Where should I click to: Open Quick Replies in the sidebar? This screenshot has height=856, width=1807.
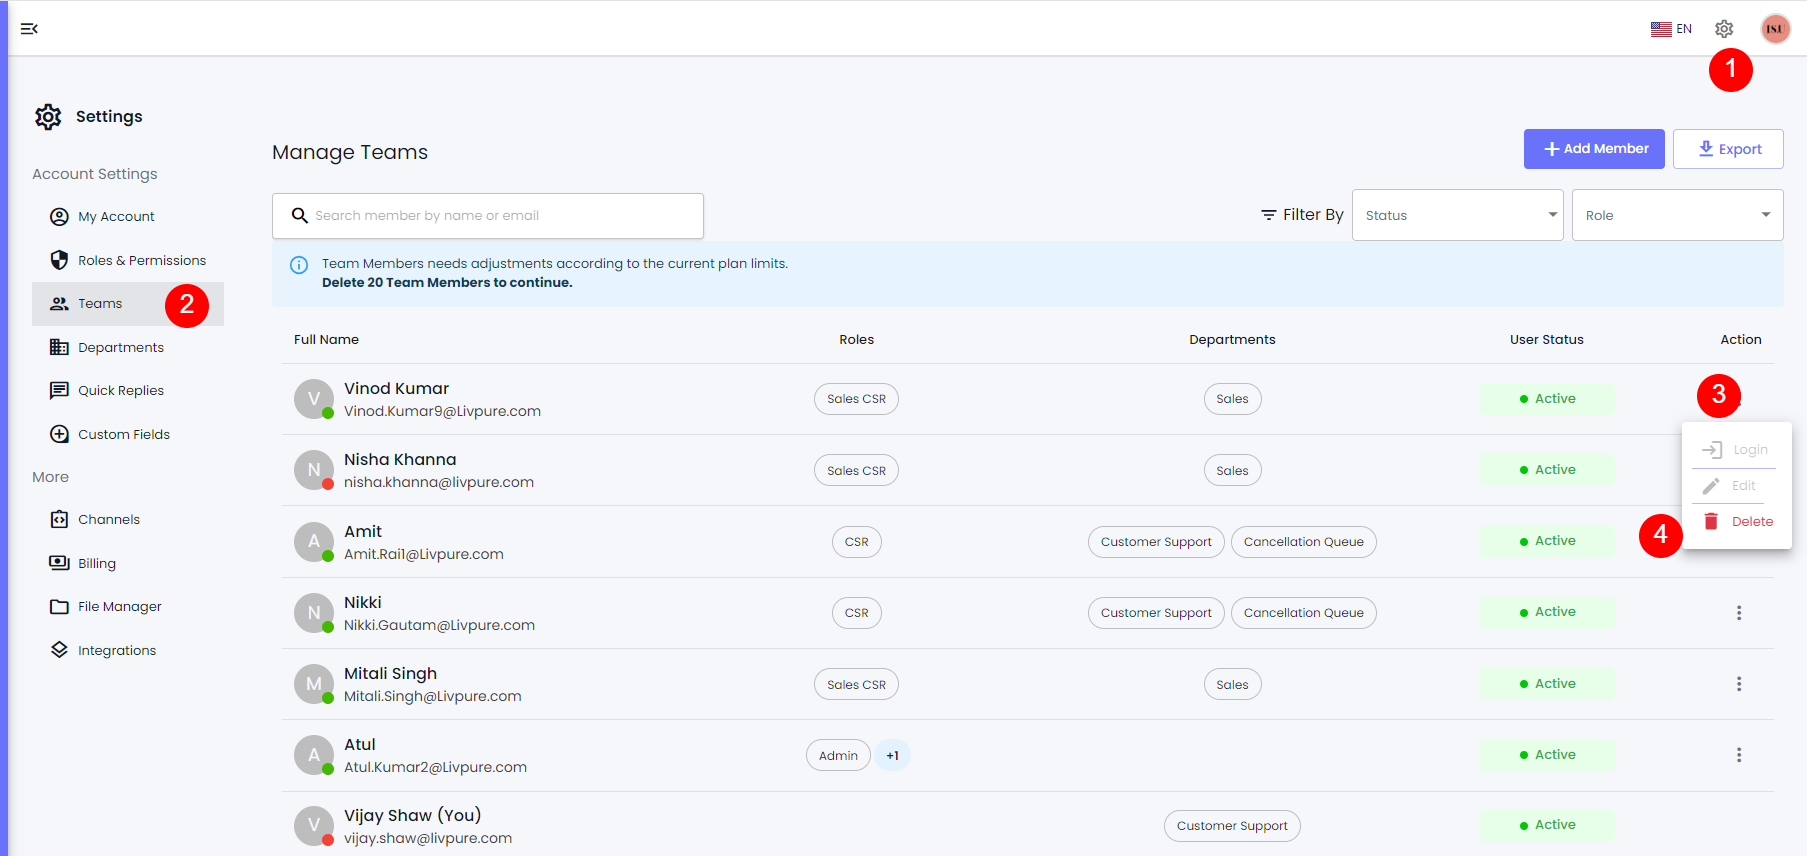pos(120,391)
